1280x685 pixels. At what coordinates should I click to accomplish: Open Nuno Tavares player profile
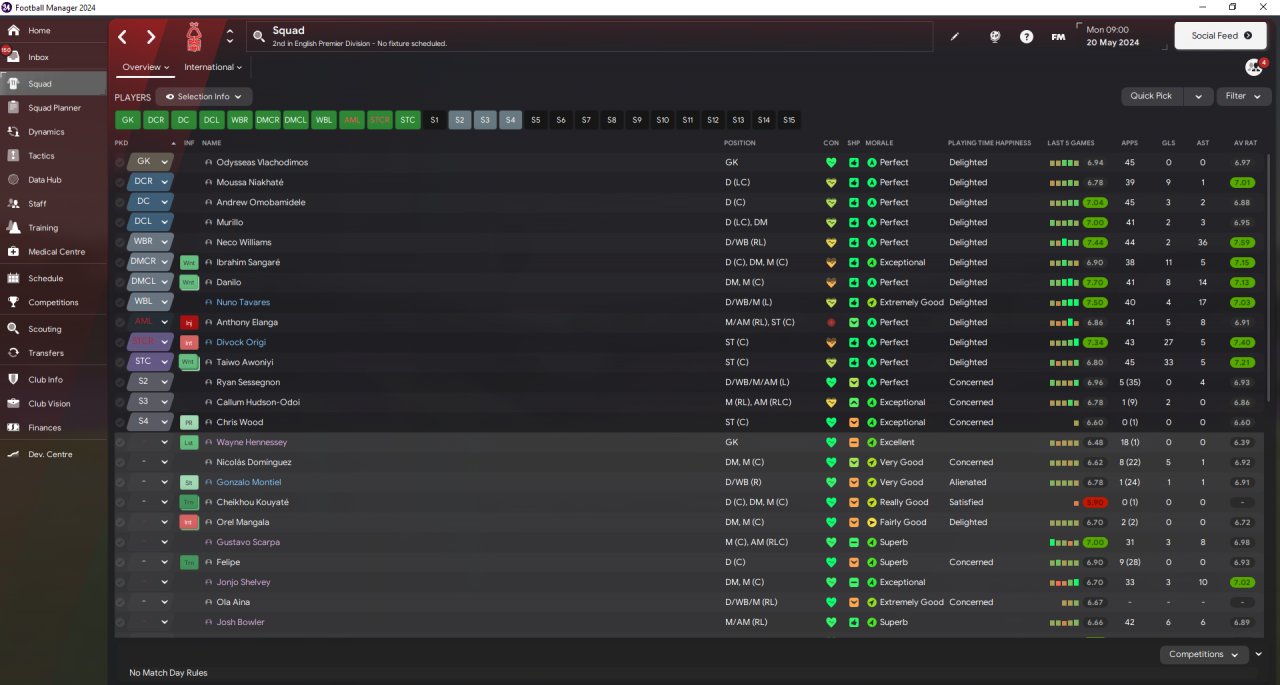click(243, 302)
